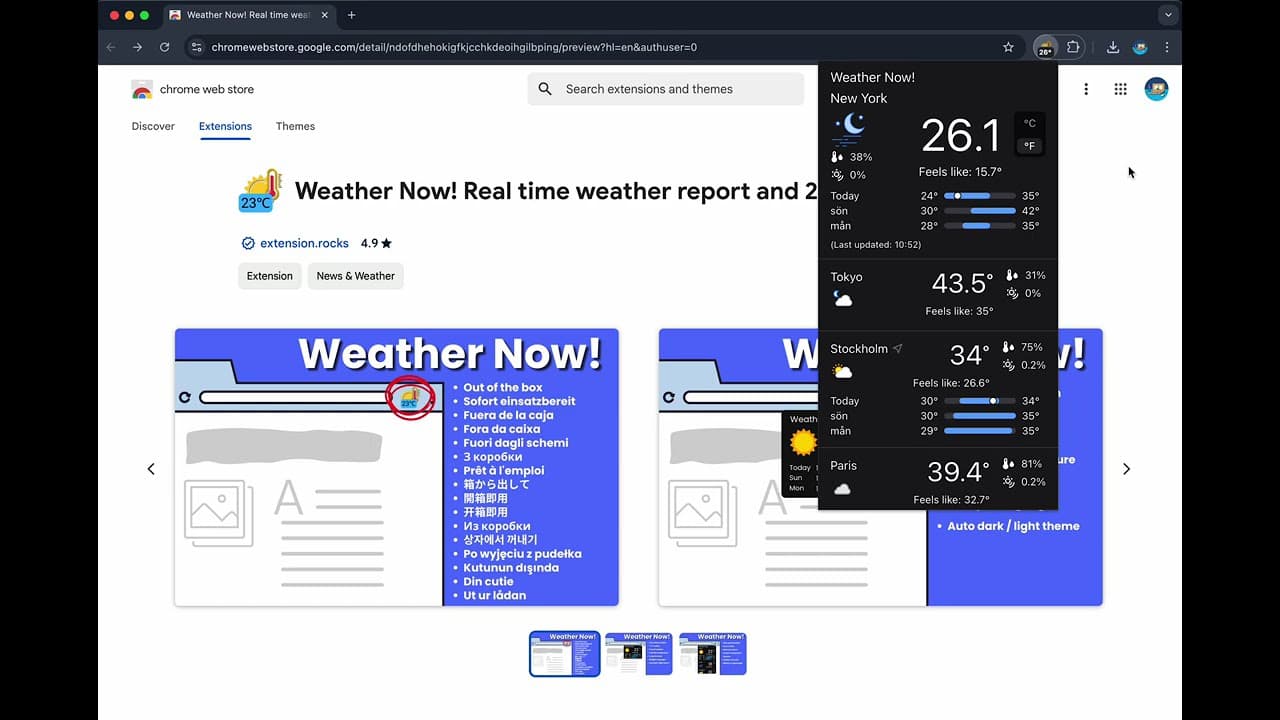The image size is (1280, 720).
Task: Click Last updated 10:52 text
Action: pos(876,245)
